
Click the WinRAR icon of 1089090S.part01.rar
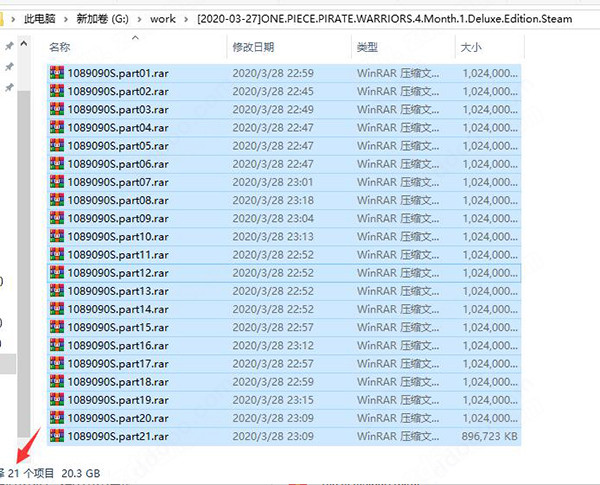coord(57,73)
